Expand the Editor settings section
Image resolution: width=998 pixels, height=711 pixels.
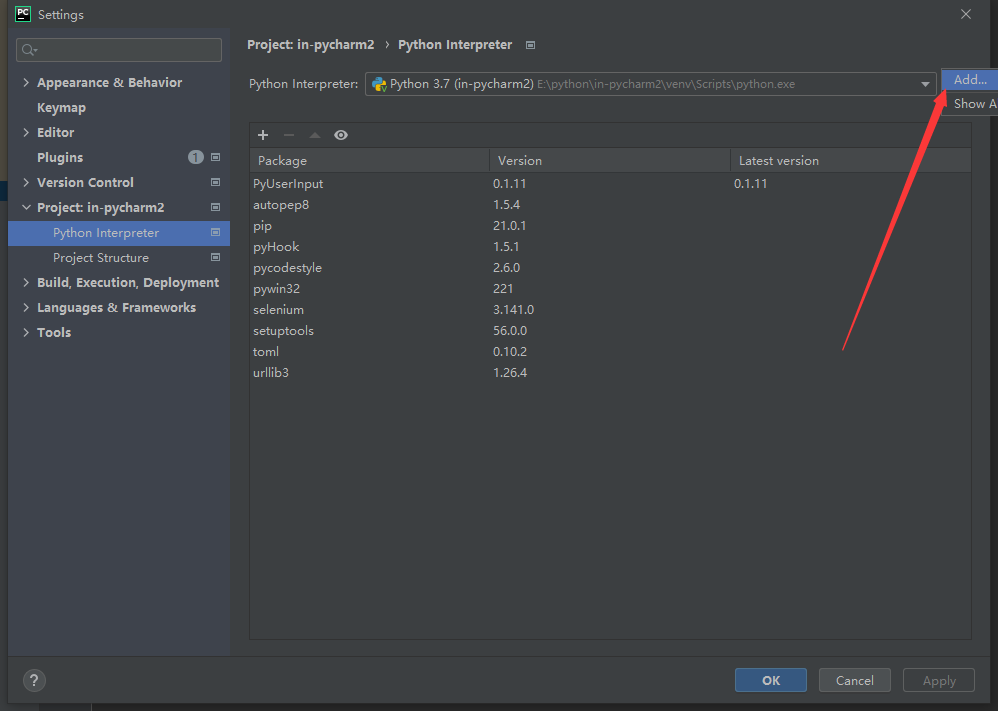tap(26, 132)
